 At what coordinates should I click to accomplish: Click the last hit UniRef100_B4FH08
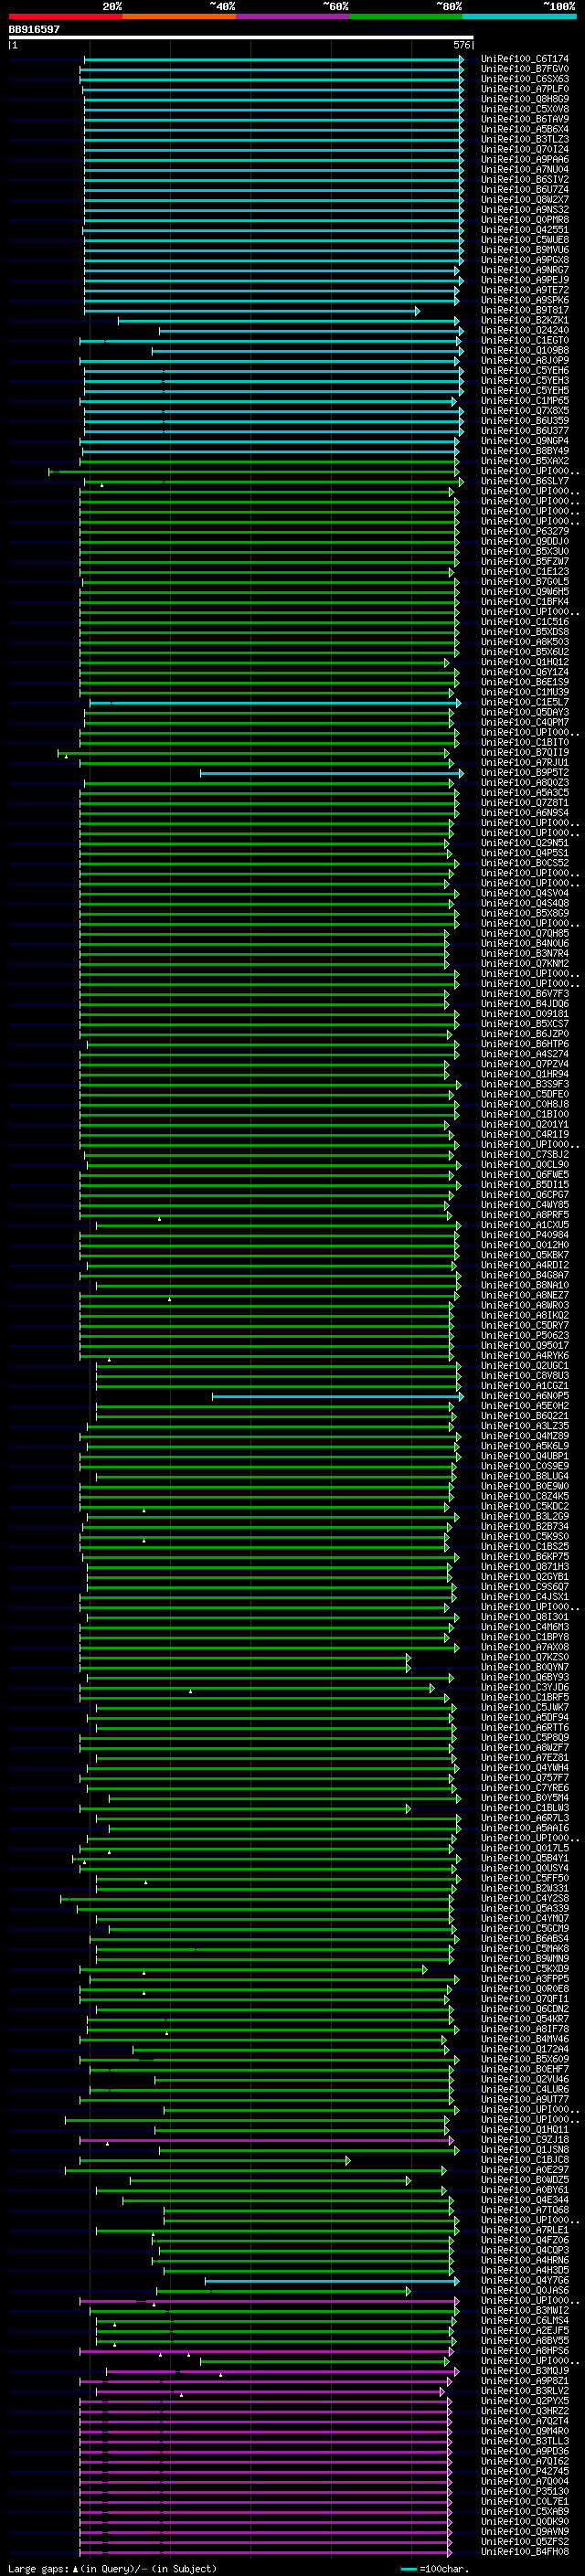[525, 2551]
